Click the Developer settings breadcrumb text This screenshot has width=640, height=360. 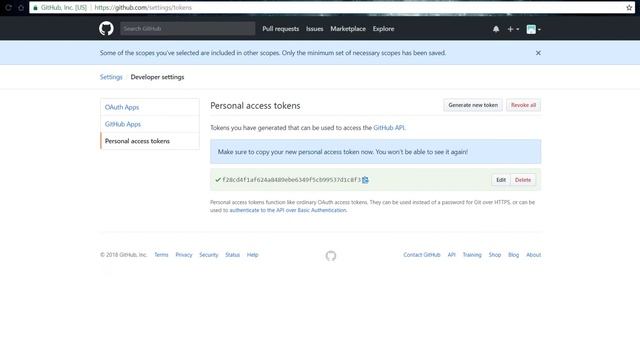(x=157, y=77)
